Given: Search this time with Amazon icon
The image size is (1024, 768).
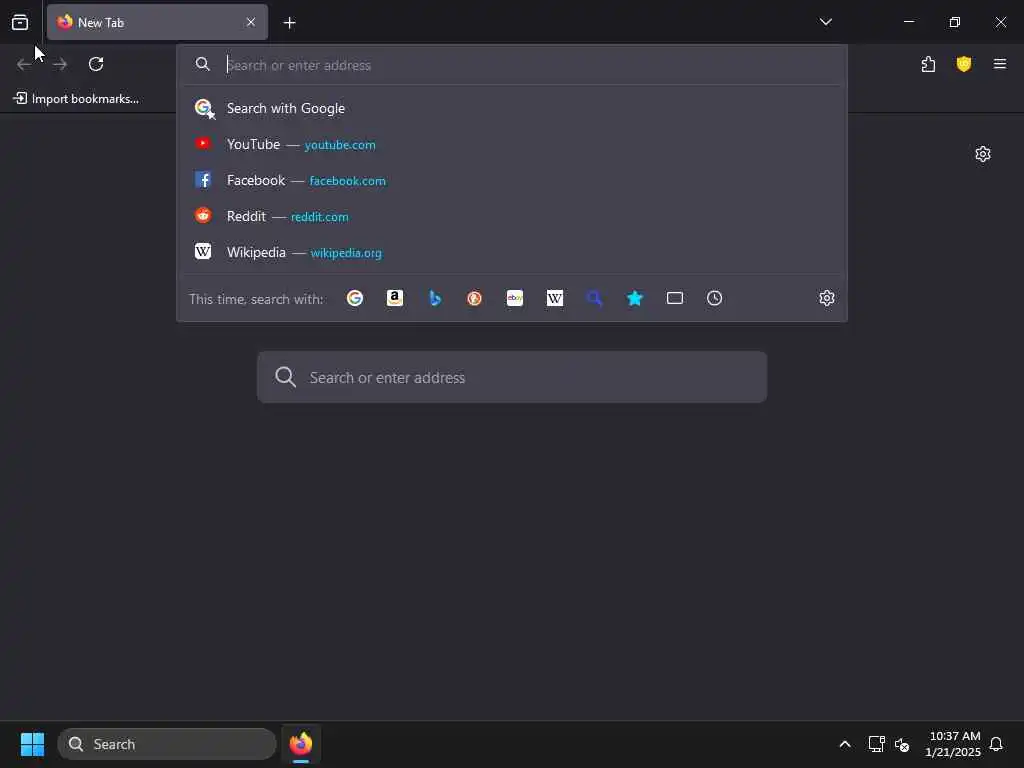Looking at the screenshot, I should click(x=394, y=298).
